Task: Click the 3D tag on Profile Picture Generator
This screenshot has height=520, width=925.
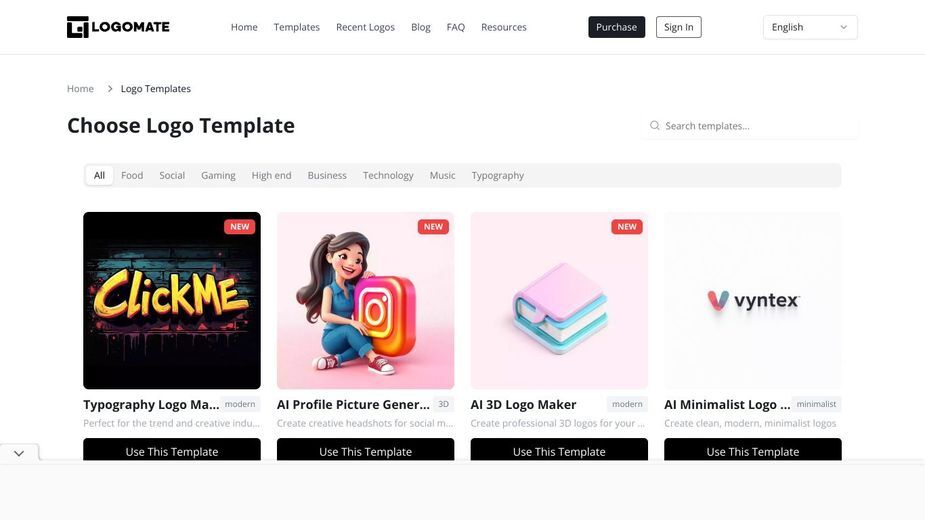Action: click(x=444, y=404)
